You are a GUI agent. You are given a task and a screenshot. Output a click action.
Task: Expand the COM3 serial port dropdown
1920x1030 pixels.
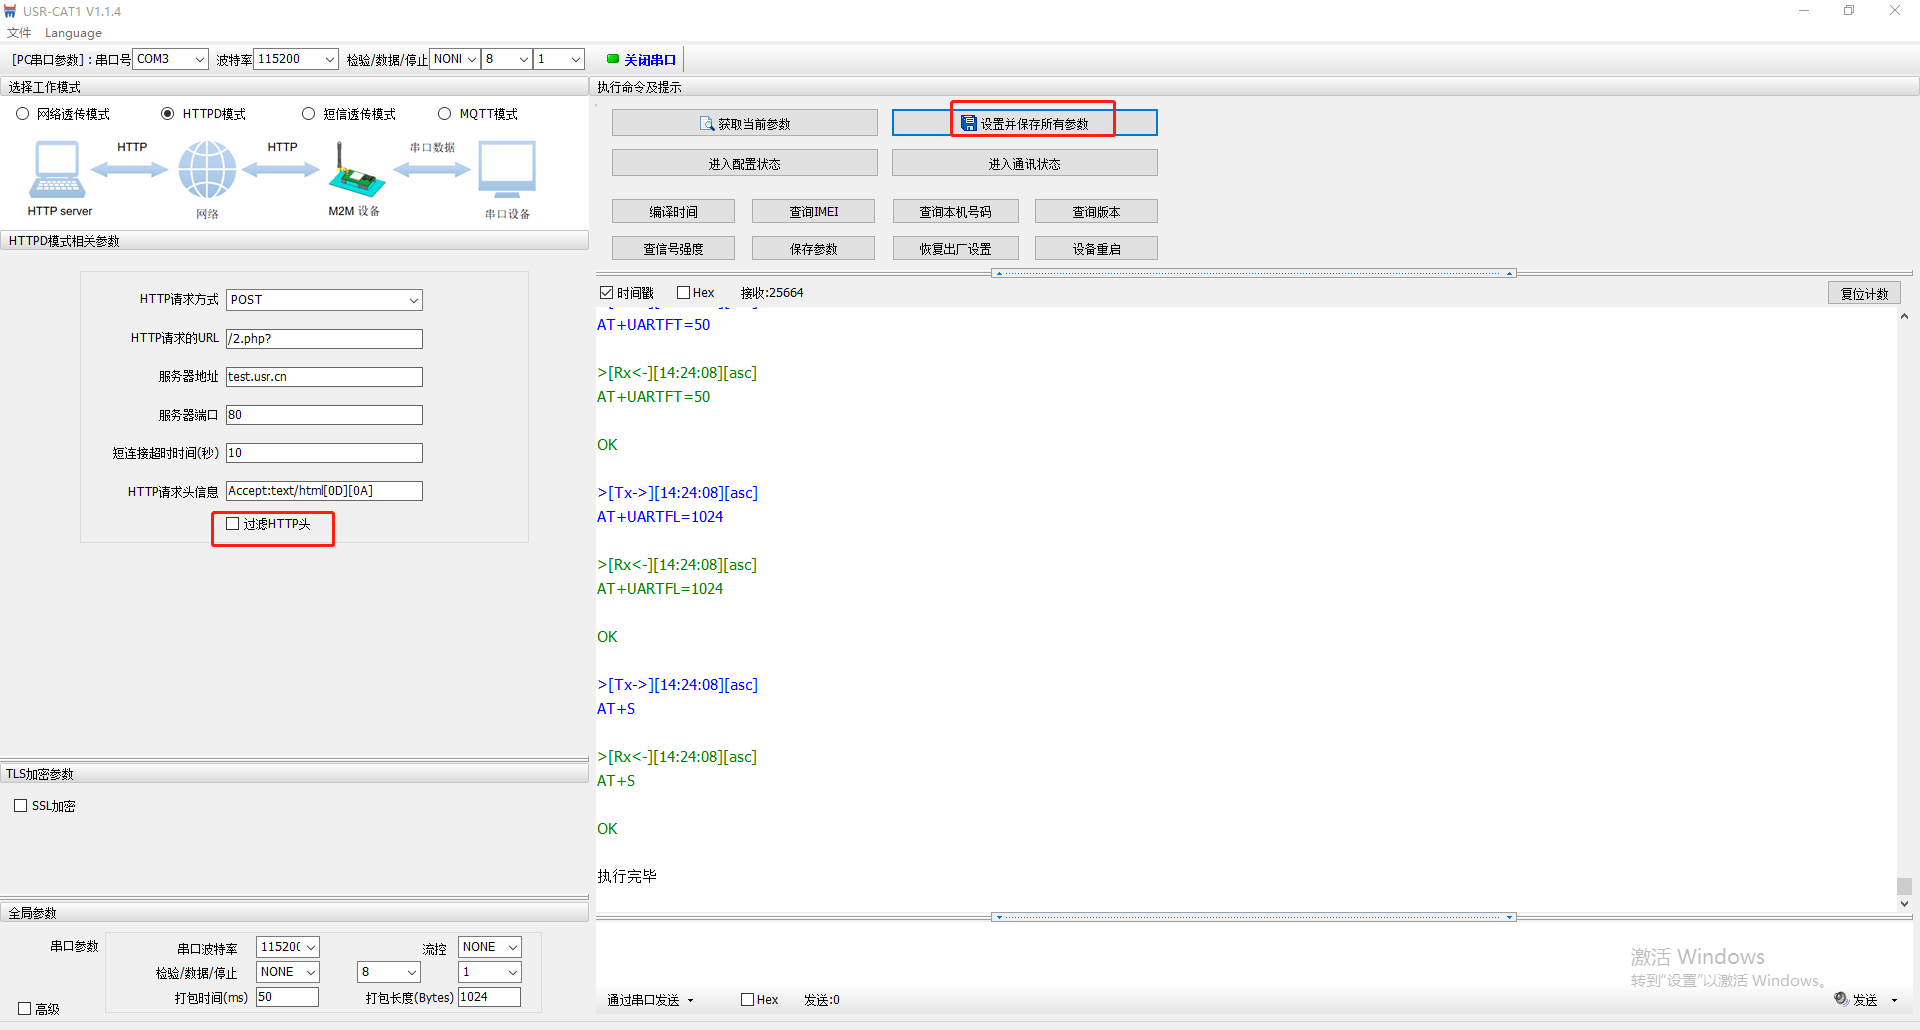[199, 59]
